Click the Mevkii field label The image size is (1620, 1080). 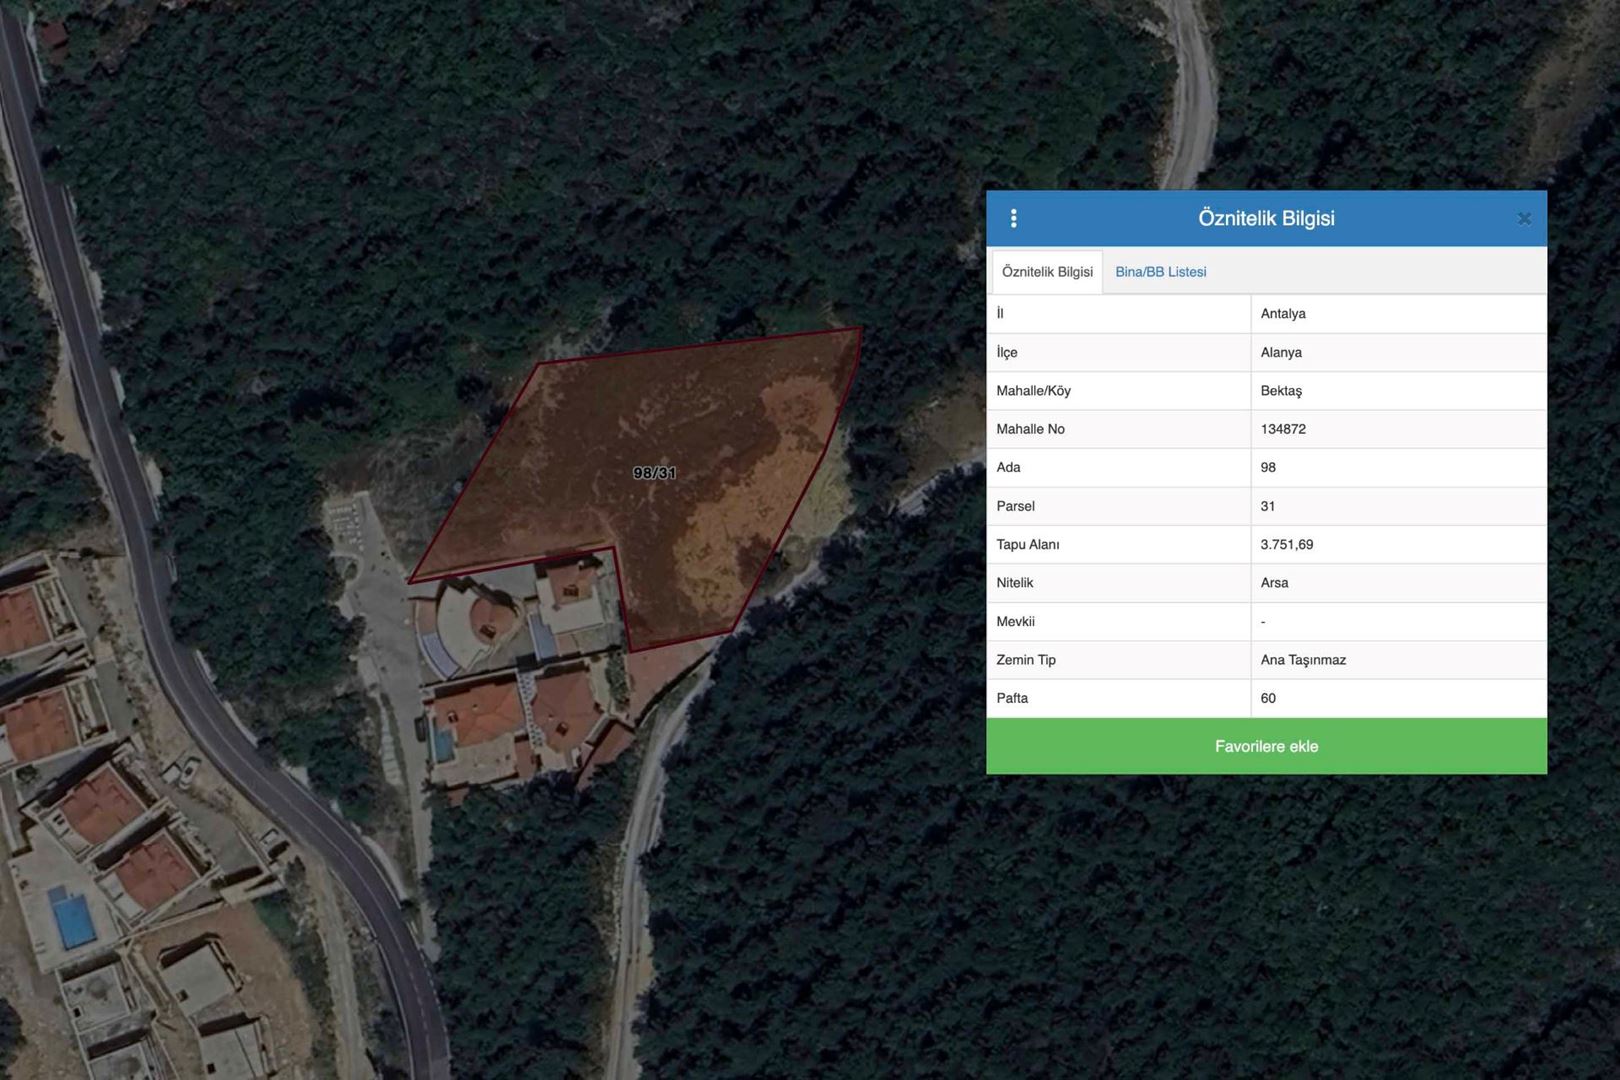[1015, 622]
